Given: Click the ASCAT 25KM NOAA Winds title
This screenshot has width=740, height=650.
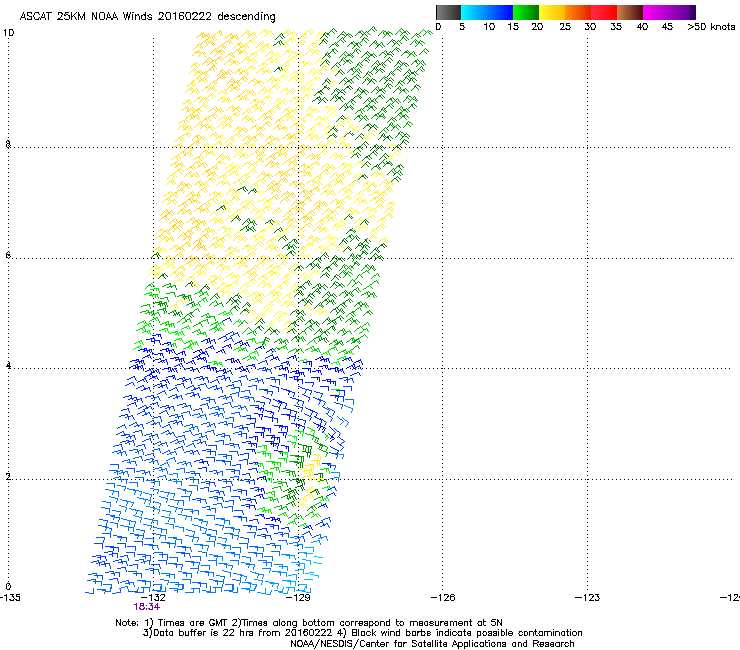Looking at the screenshot, I should pyautogui.click(x=148, y=16).
